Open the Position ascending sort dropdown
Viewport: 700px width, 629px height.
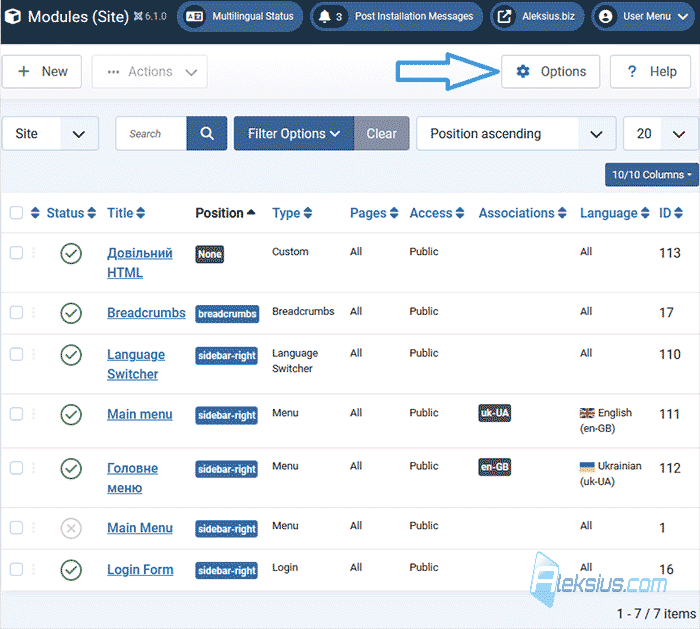pyautogui.click(x=516, y=133)
